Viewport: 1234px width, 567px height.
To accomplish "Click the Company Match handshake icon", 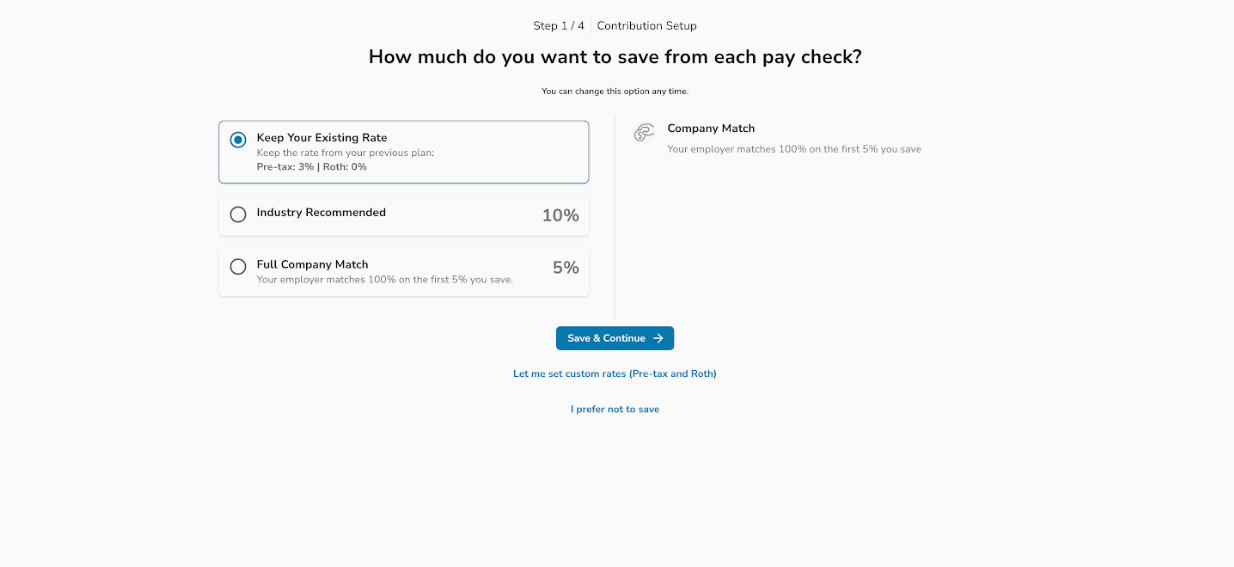I will click(644, 132).
